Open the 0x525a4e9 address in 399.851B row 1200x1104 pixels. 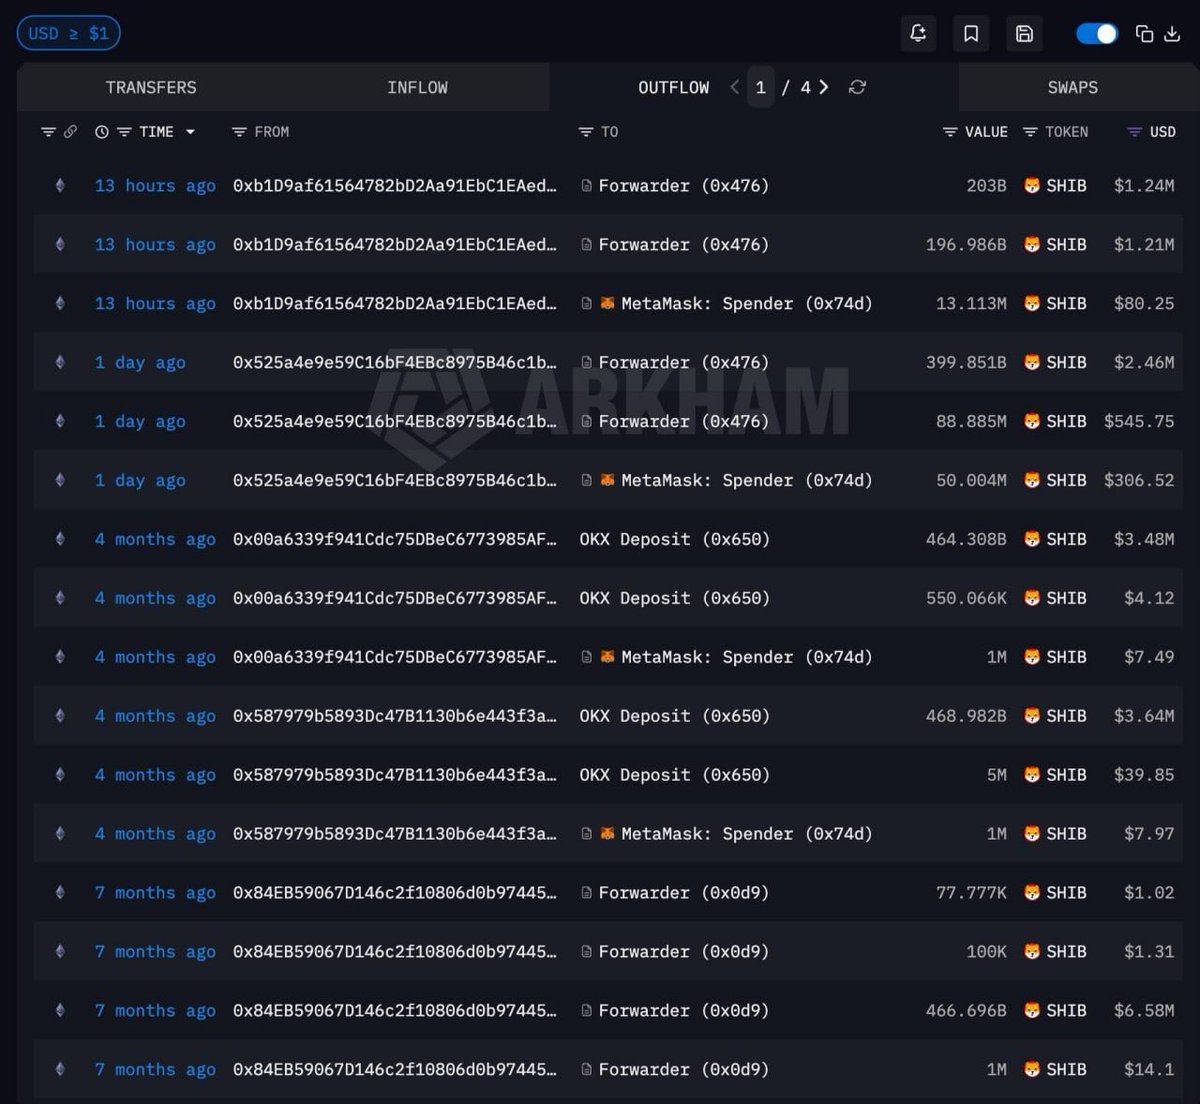click(394, 363)
